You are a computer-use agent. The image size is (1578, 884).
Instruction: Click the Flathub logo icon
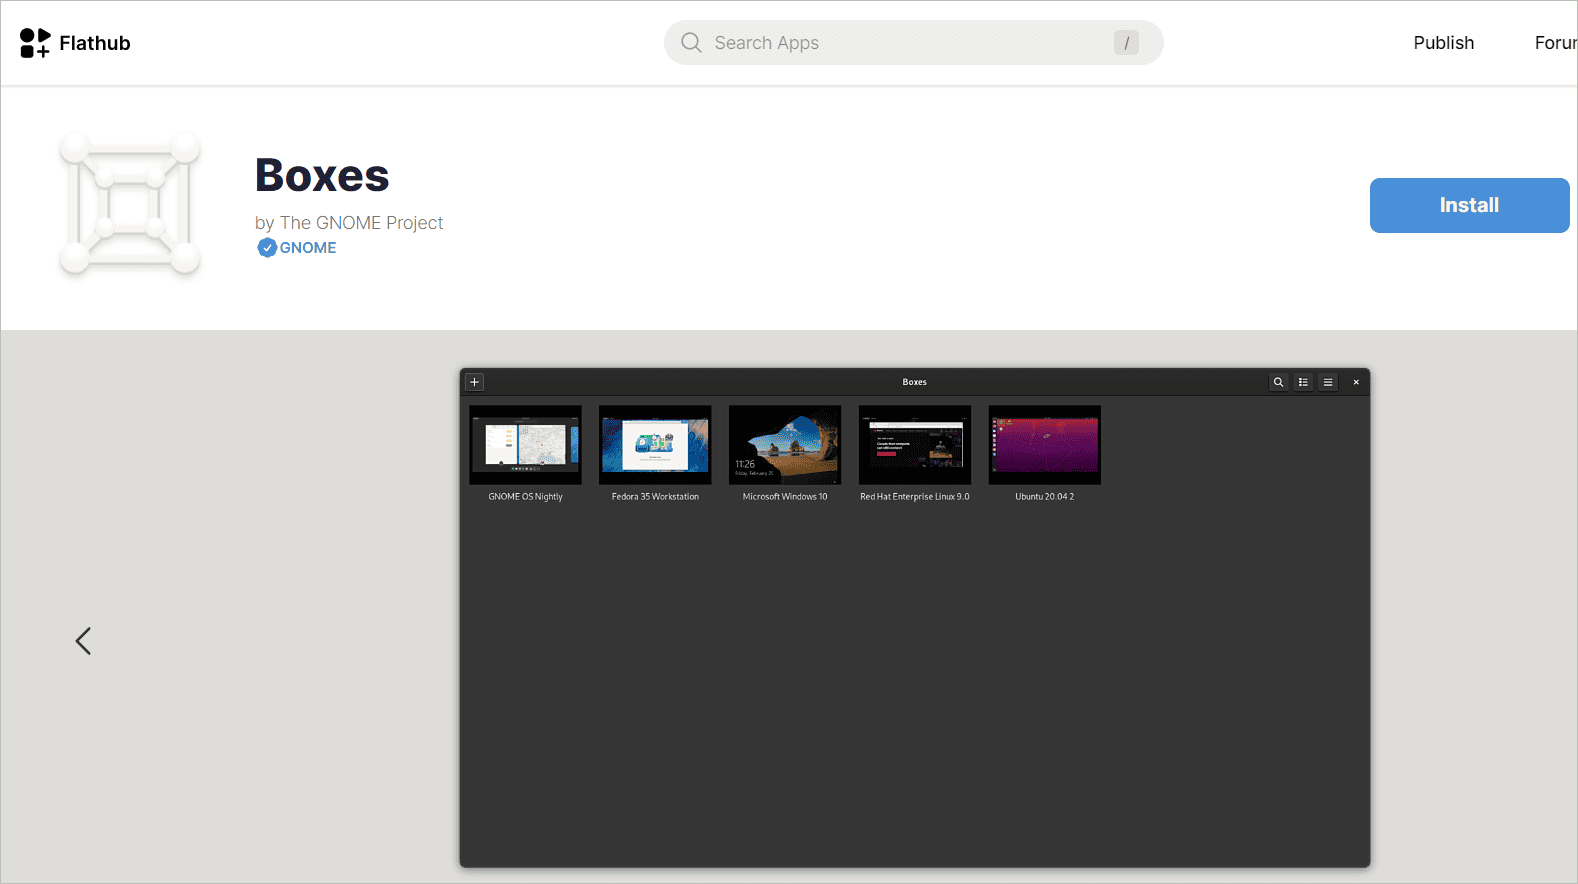coord(35,43)
